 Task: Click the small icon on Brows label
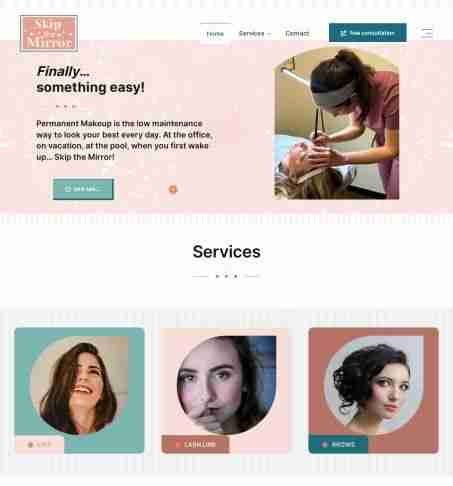click(x=325, y=444)
